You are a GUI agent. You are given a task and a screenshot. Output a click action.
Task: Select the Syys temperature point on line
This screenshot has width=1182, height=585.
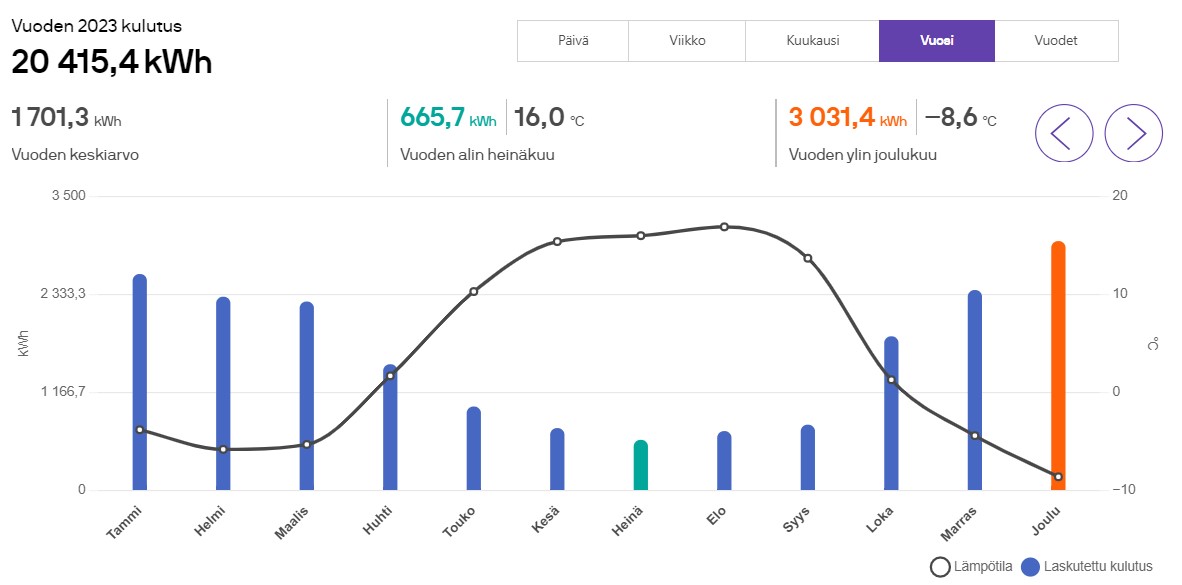pyautogui.click(x=808, y=258)
